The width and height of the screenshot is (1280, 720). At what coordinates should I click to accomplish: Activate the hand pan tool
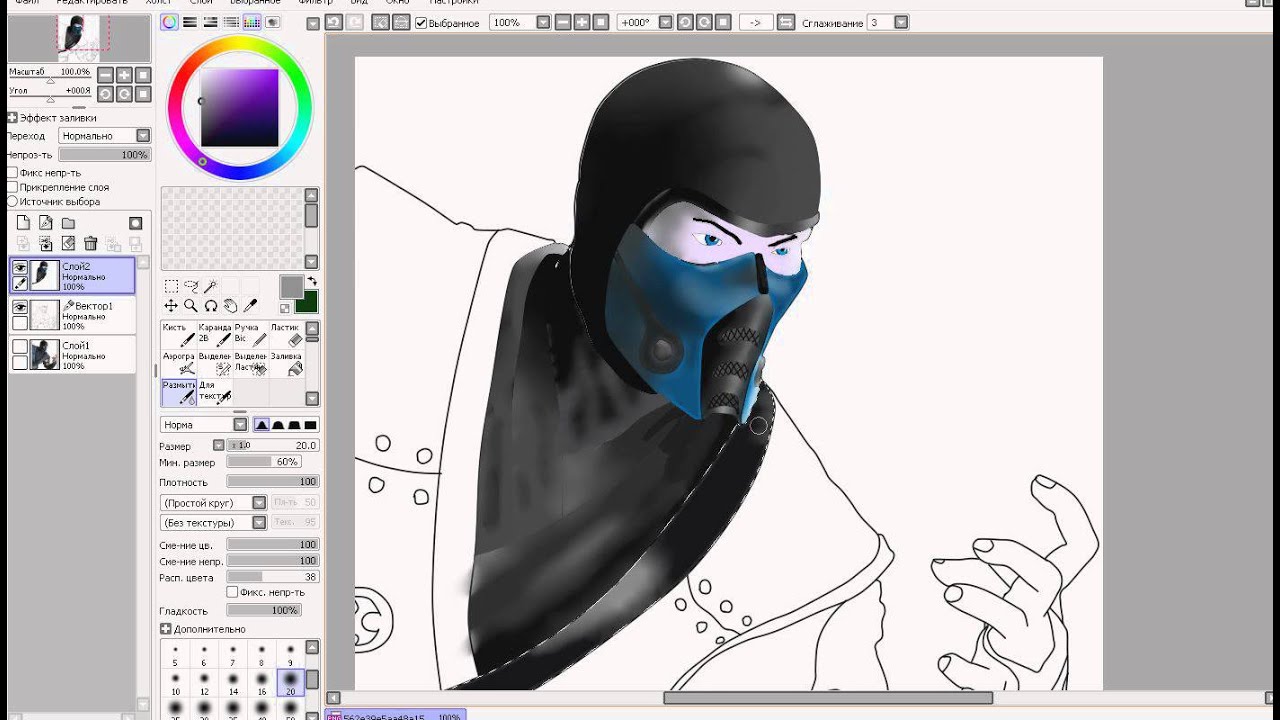tap(231, 306)
